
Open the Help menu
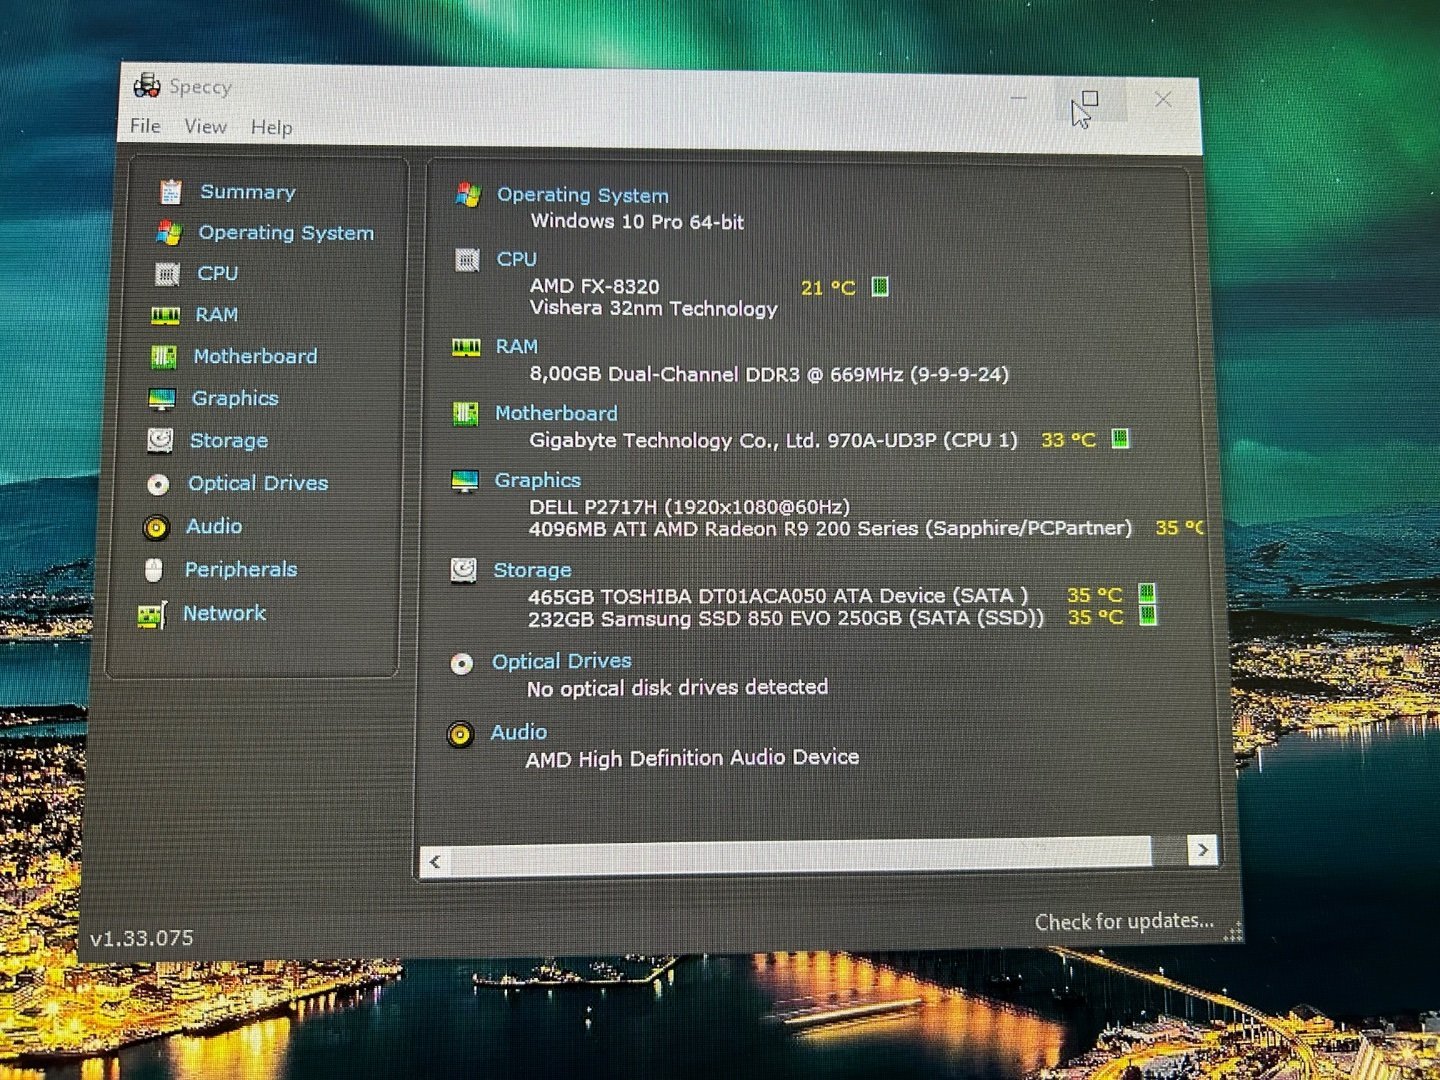(271, 128)
